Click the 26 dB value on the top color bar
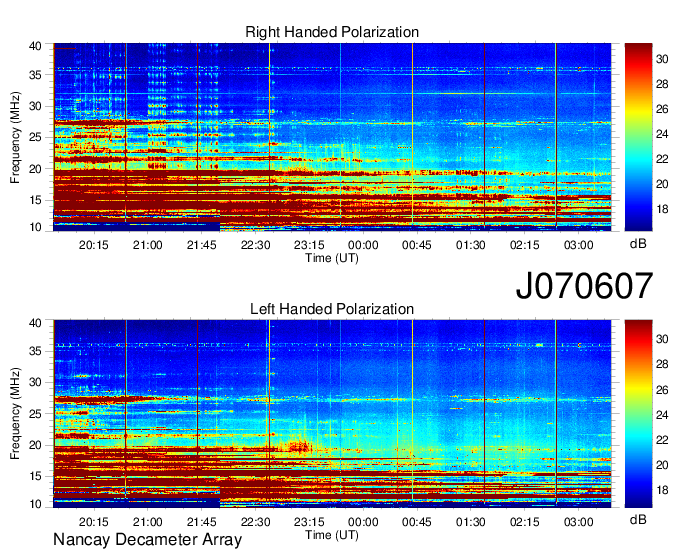 (x=662, y=109)
